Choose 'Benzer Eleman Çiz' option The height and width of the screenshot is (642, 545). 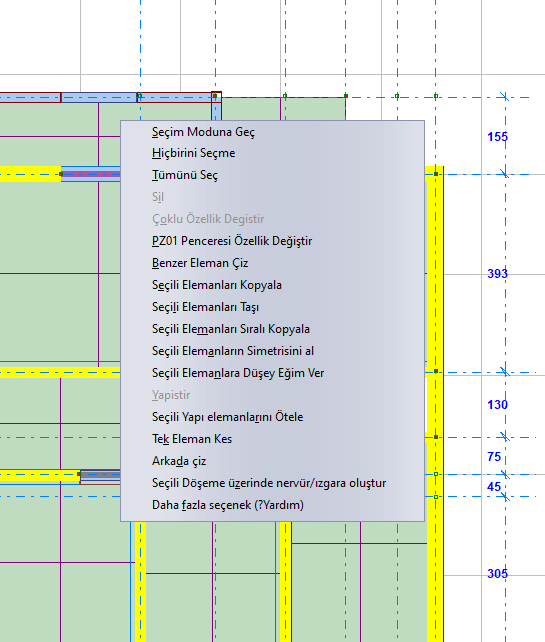pyautogui.click(x=272, y=263)
